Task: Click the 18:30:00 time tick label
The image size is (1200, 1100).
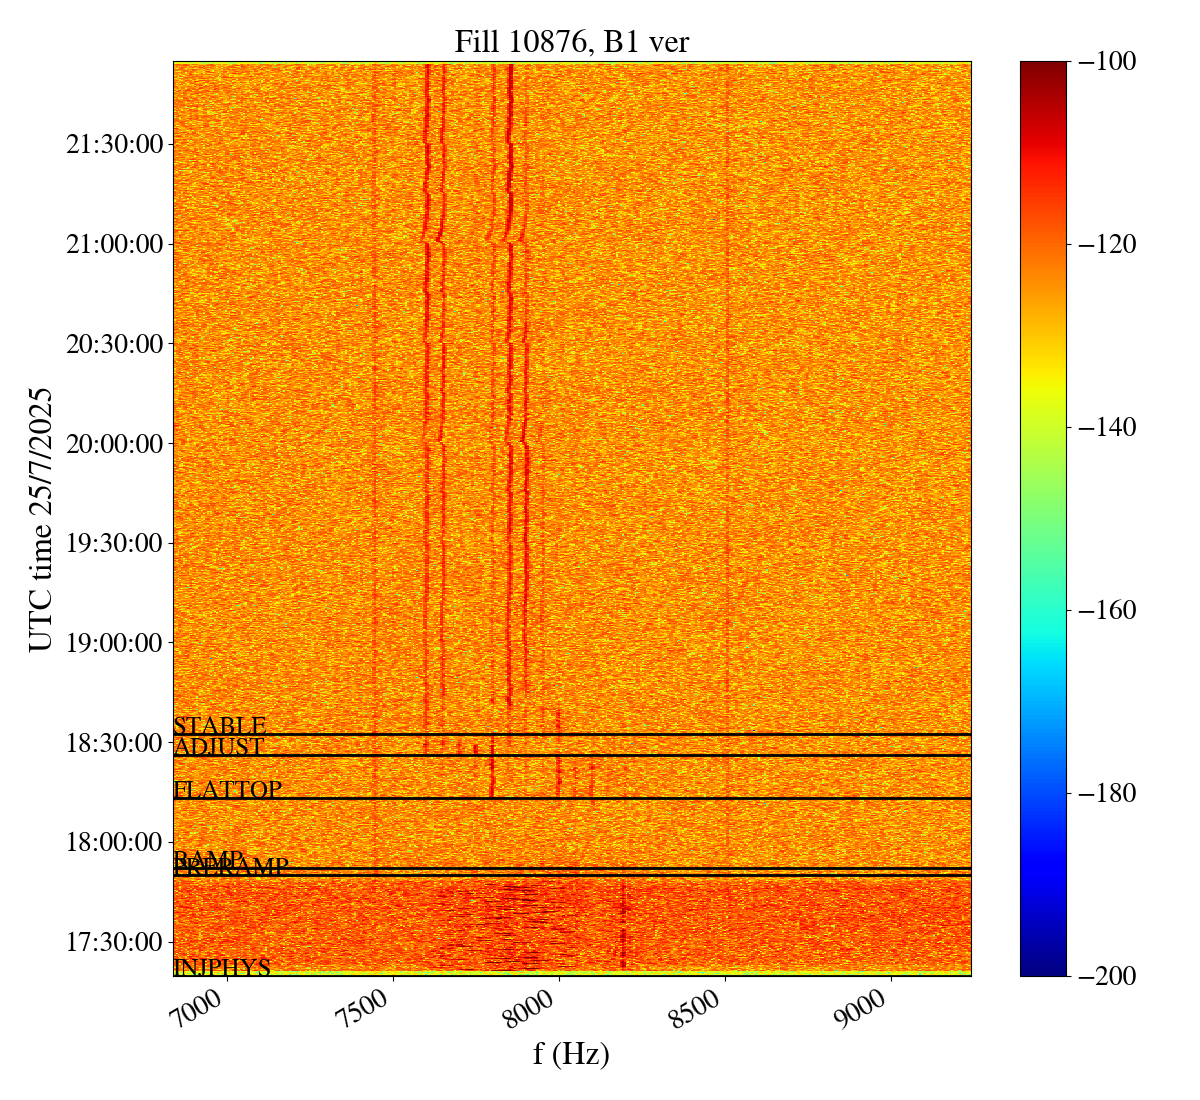Action: 114,743
